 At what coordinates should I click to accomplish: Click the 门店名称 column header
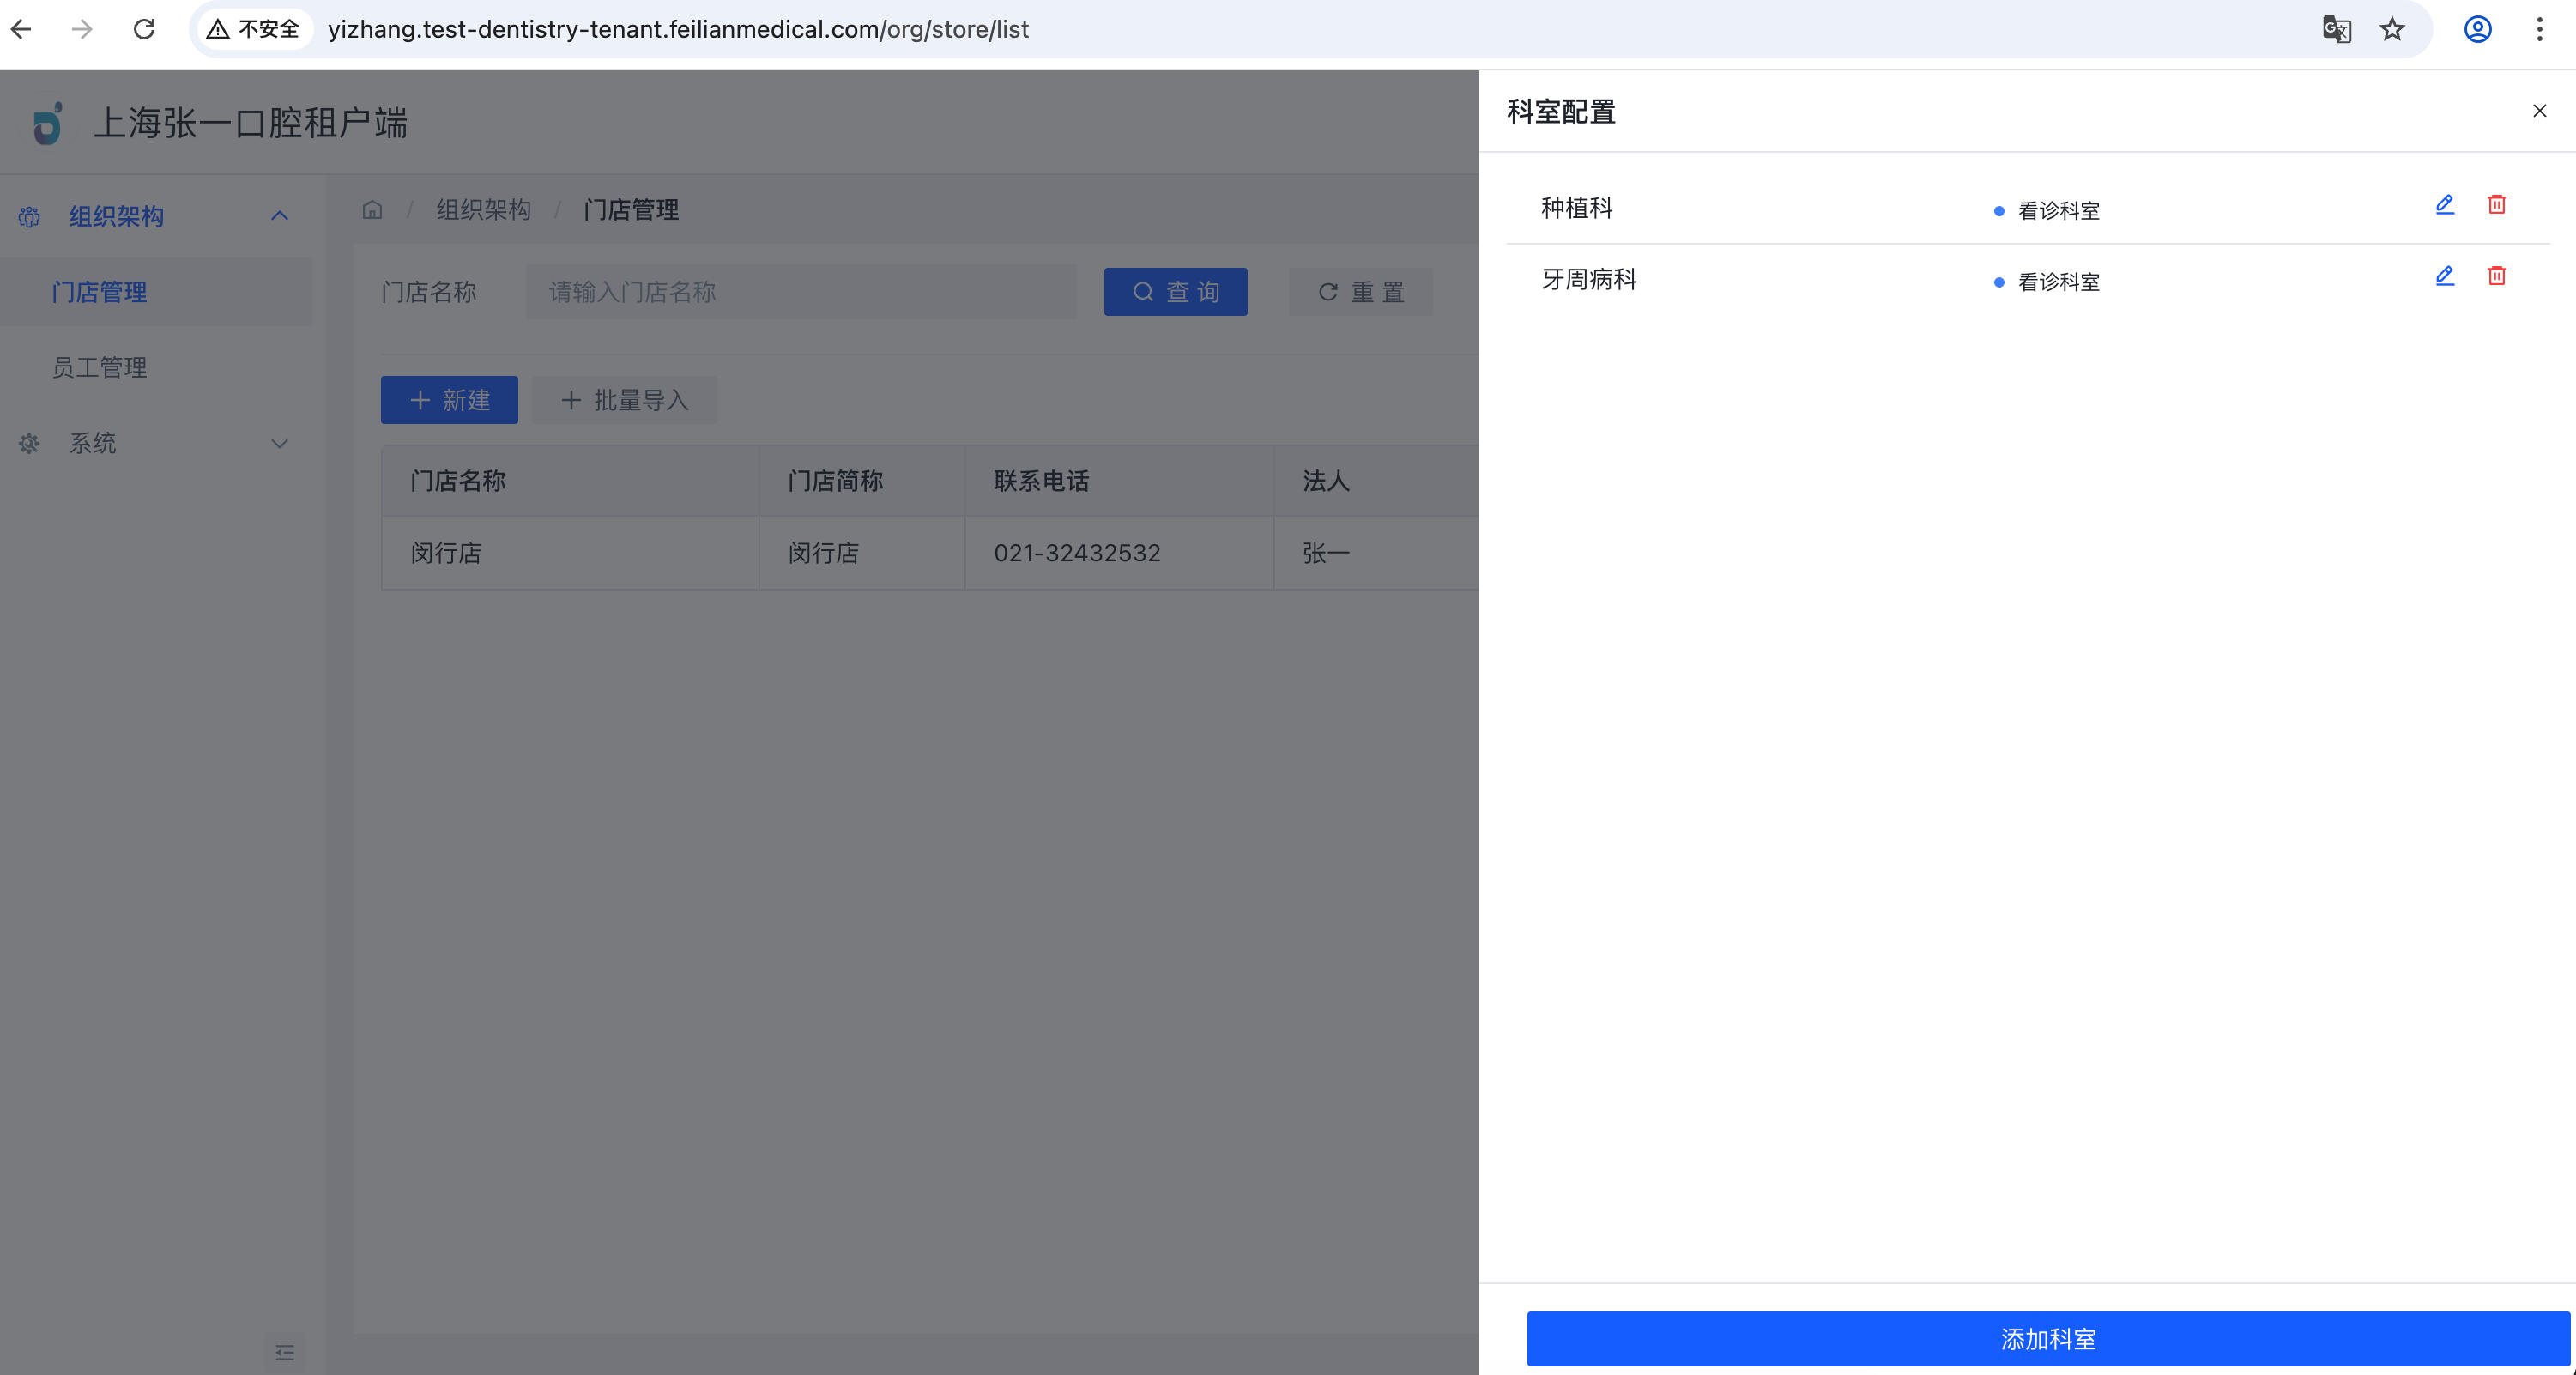click(571, 481)
